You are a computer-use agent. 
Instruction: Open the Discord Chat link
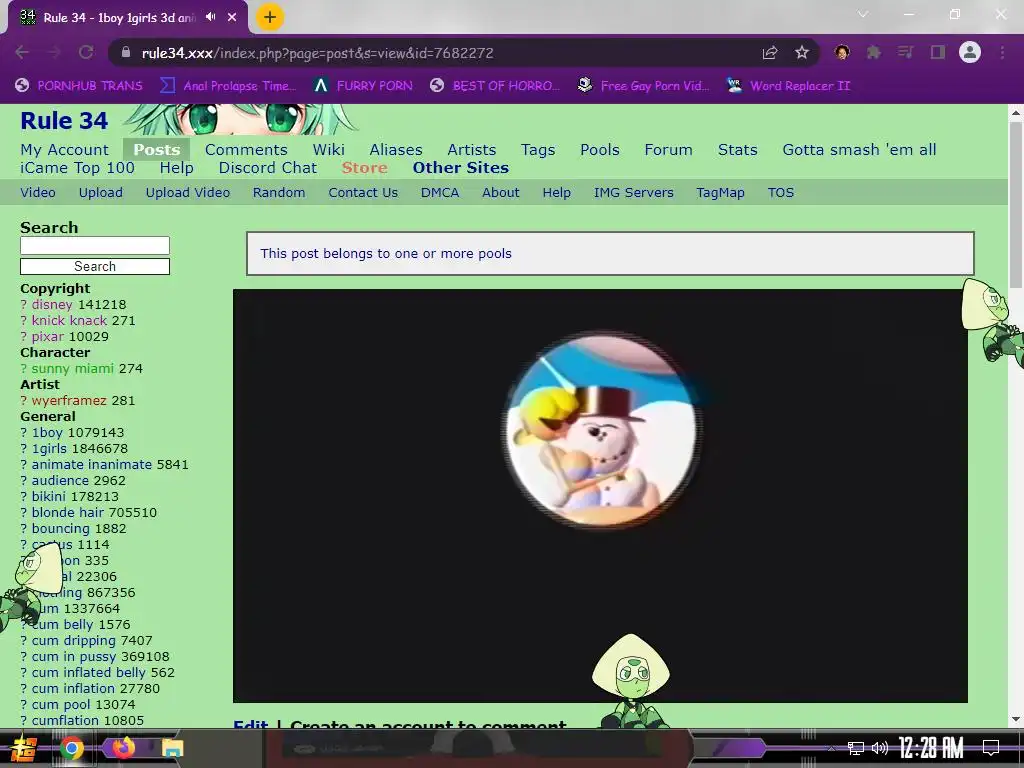268,168
